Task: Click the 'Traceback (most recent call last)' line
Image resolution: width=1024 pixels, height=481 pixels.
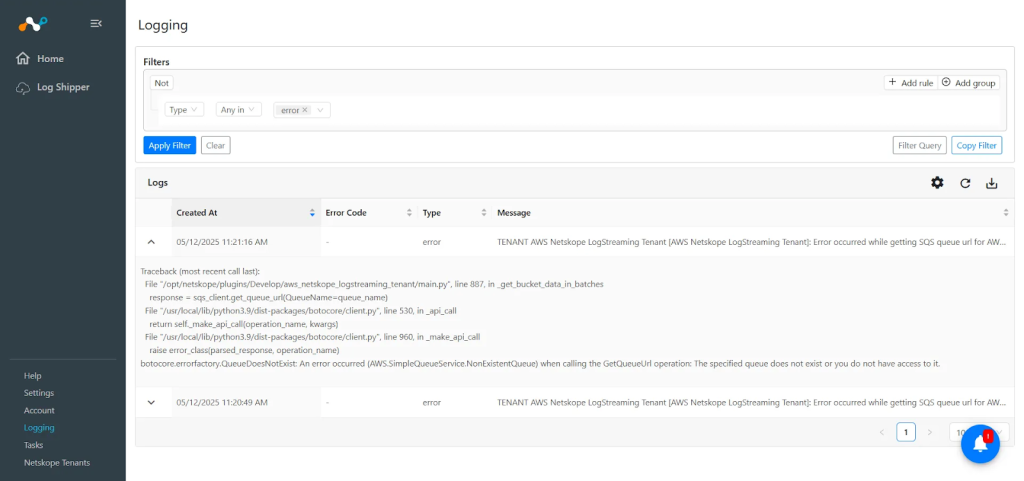Action: pos(200,271)
